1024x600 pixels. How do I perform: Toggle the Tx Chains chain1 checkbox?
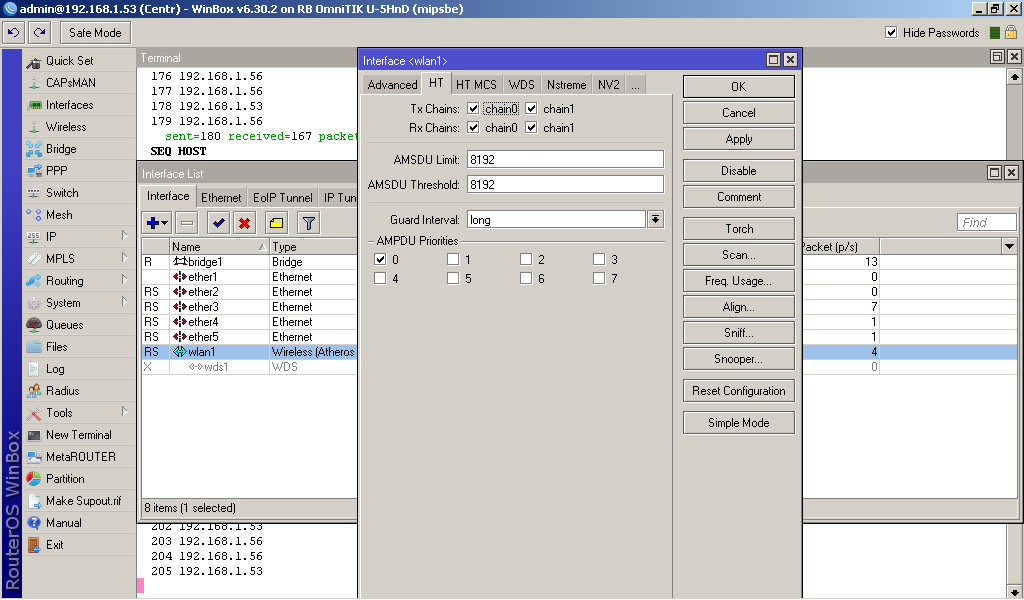(x=531, y=109)
